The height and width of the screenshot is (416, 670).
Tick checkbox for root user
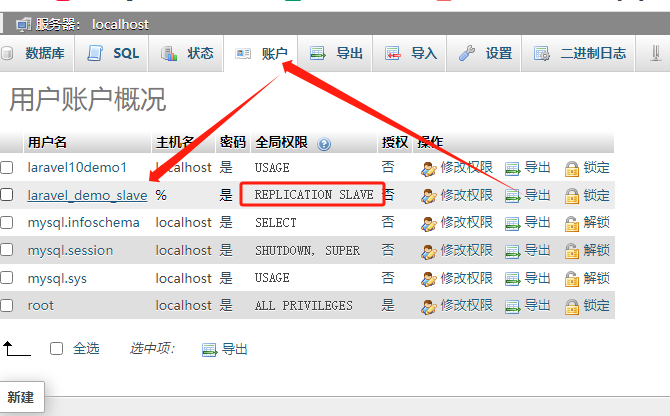pyautogui.click(x=6, y=305)
